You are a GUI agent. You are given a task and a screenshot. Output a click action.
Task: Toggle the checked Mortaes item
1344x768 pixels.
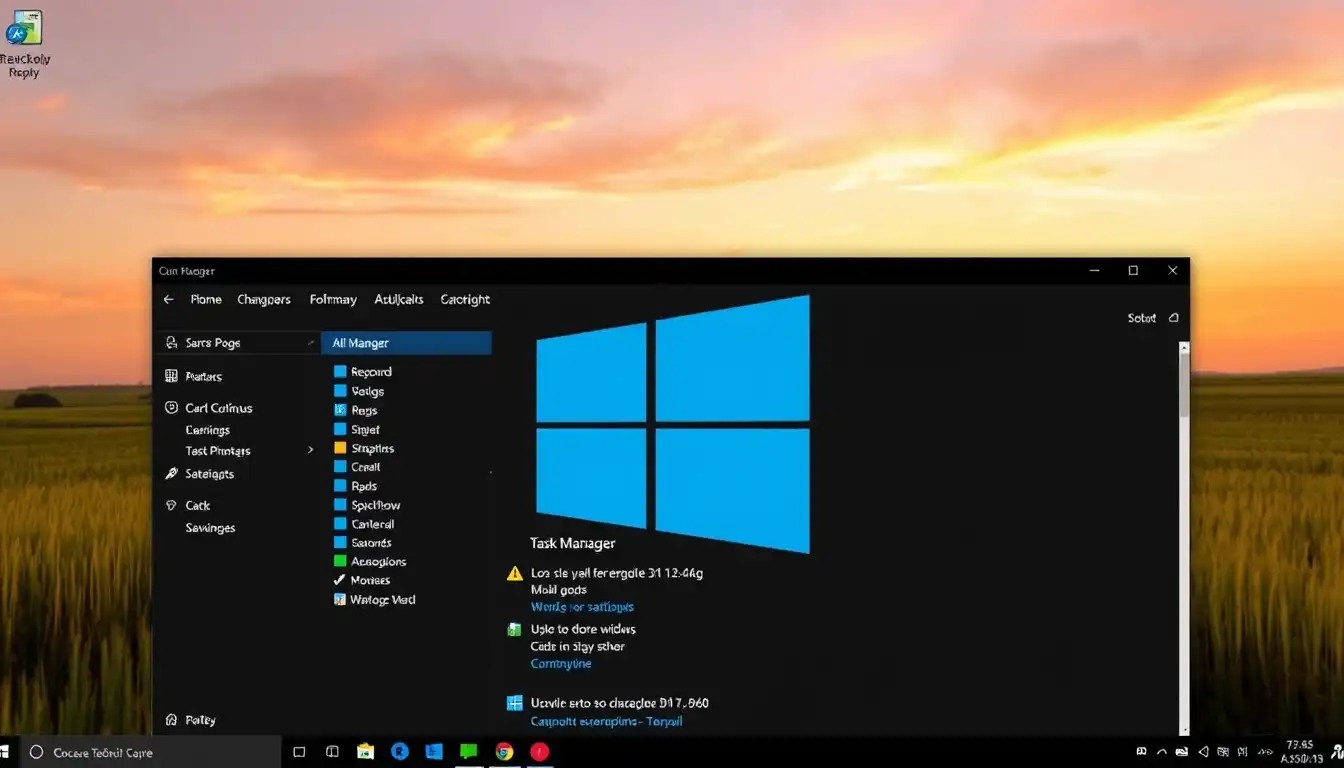coord(340,580)
